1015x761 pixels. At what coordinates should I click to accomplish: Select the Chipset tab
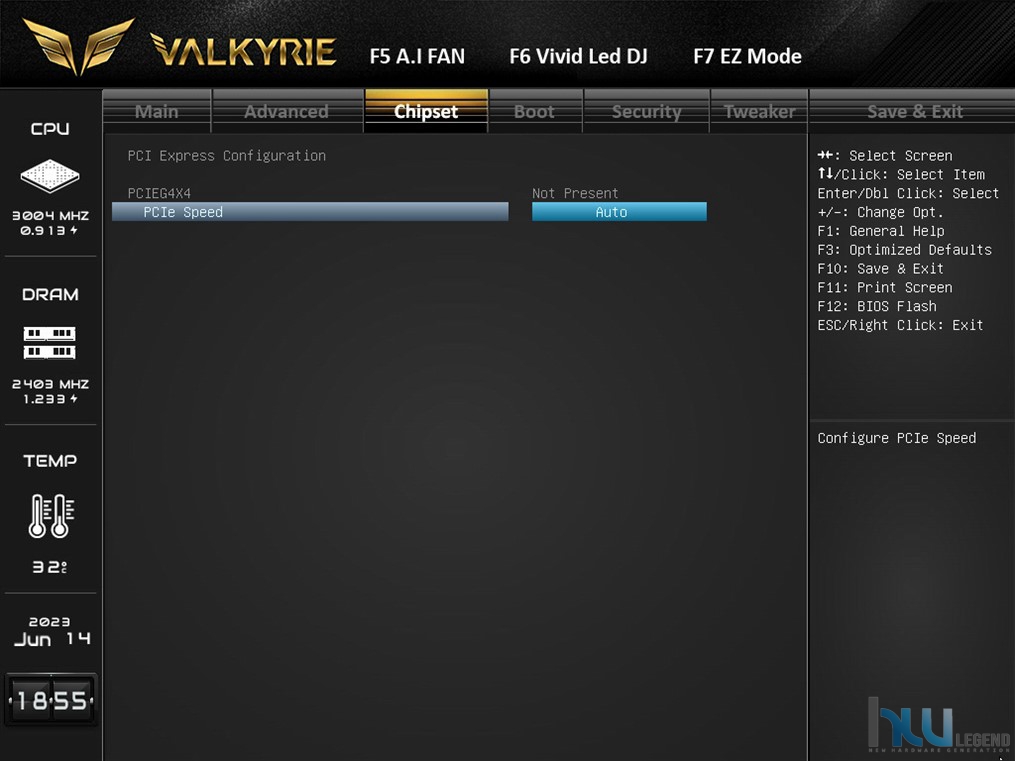click(426, 111)
